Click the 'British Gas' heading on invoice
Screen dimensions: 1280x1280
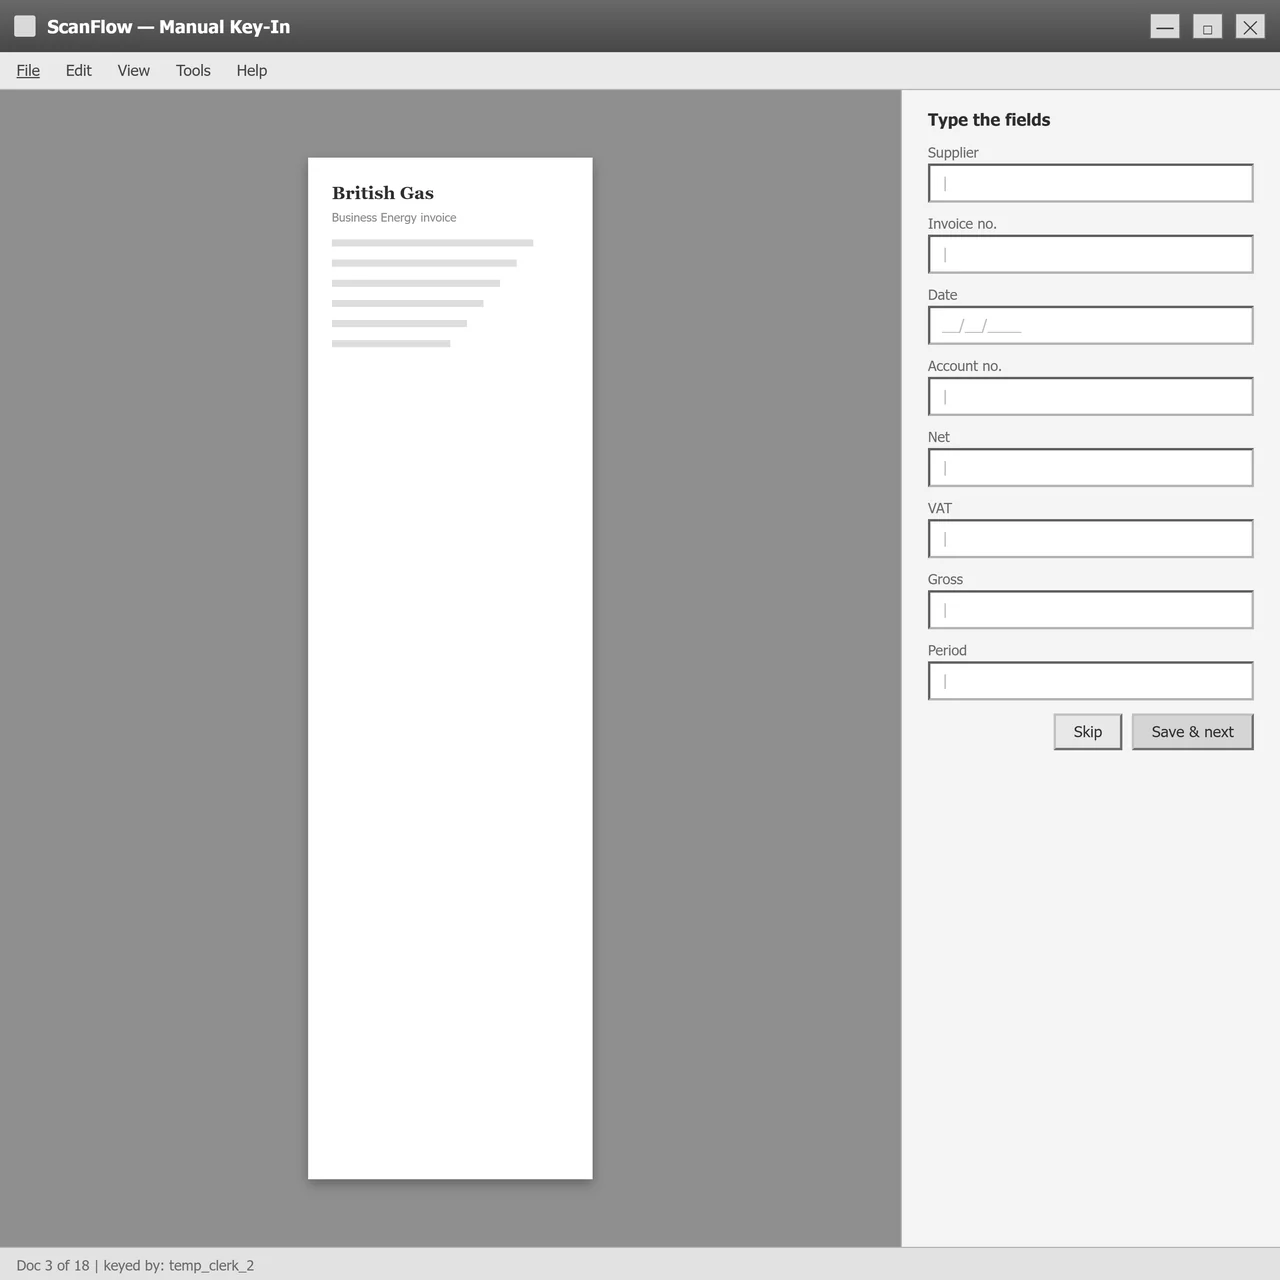coord(383,193)
